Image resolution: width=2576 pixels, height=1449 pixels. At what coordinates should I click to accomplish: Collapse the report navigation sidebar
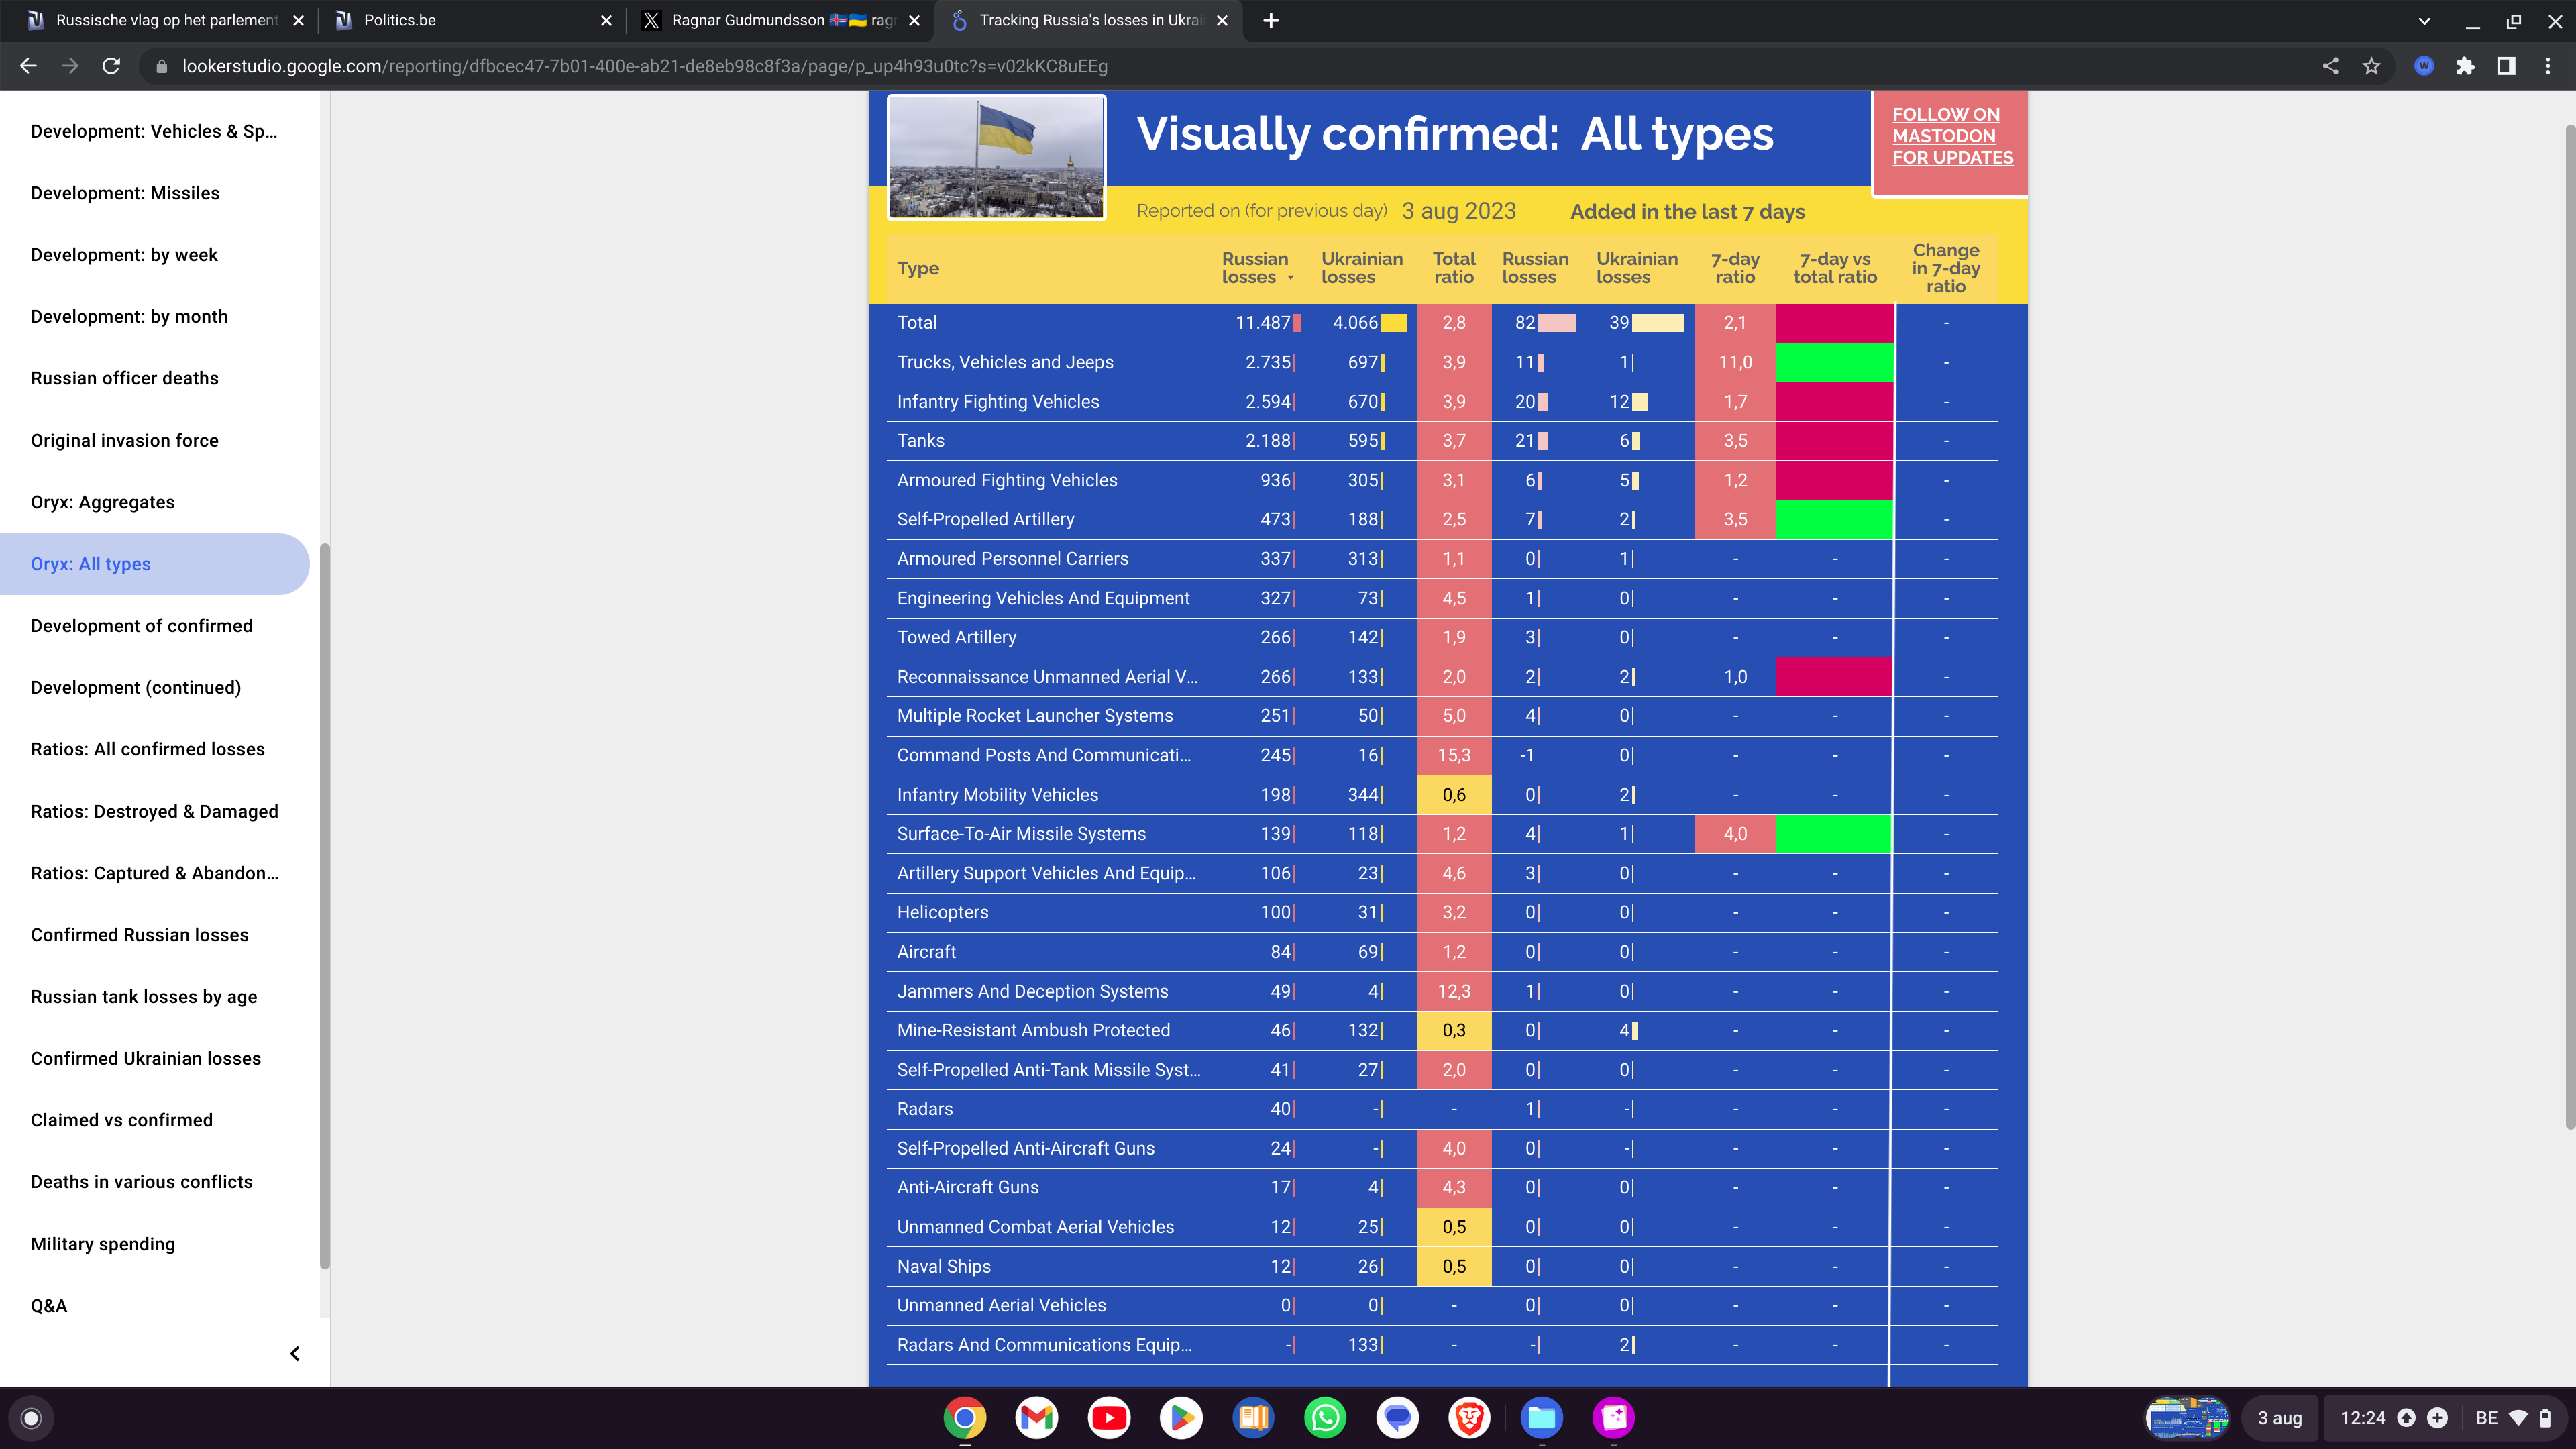[x=294, y=1354]
